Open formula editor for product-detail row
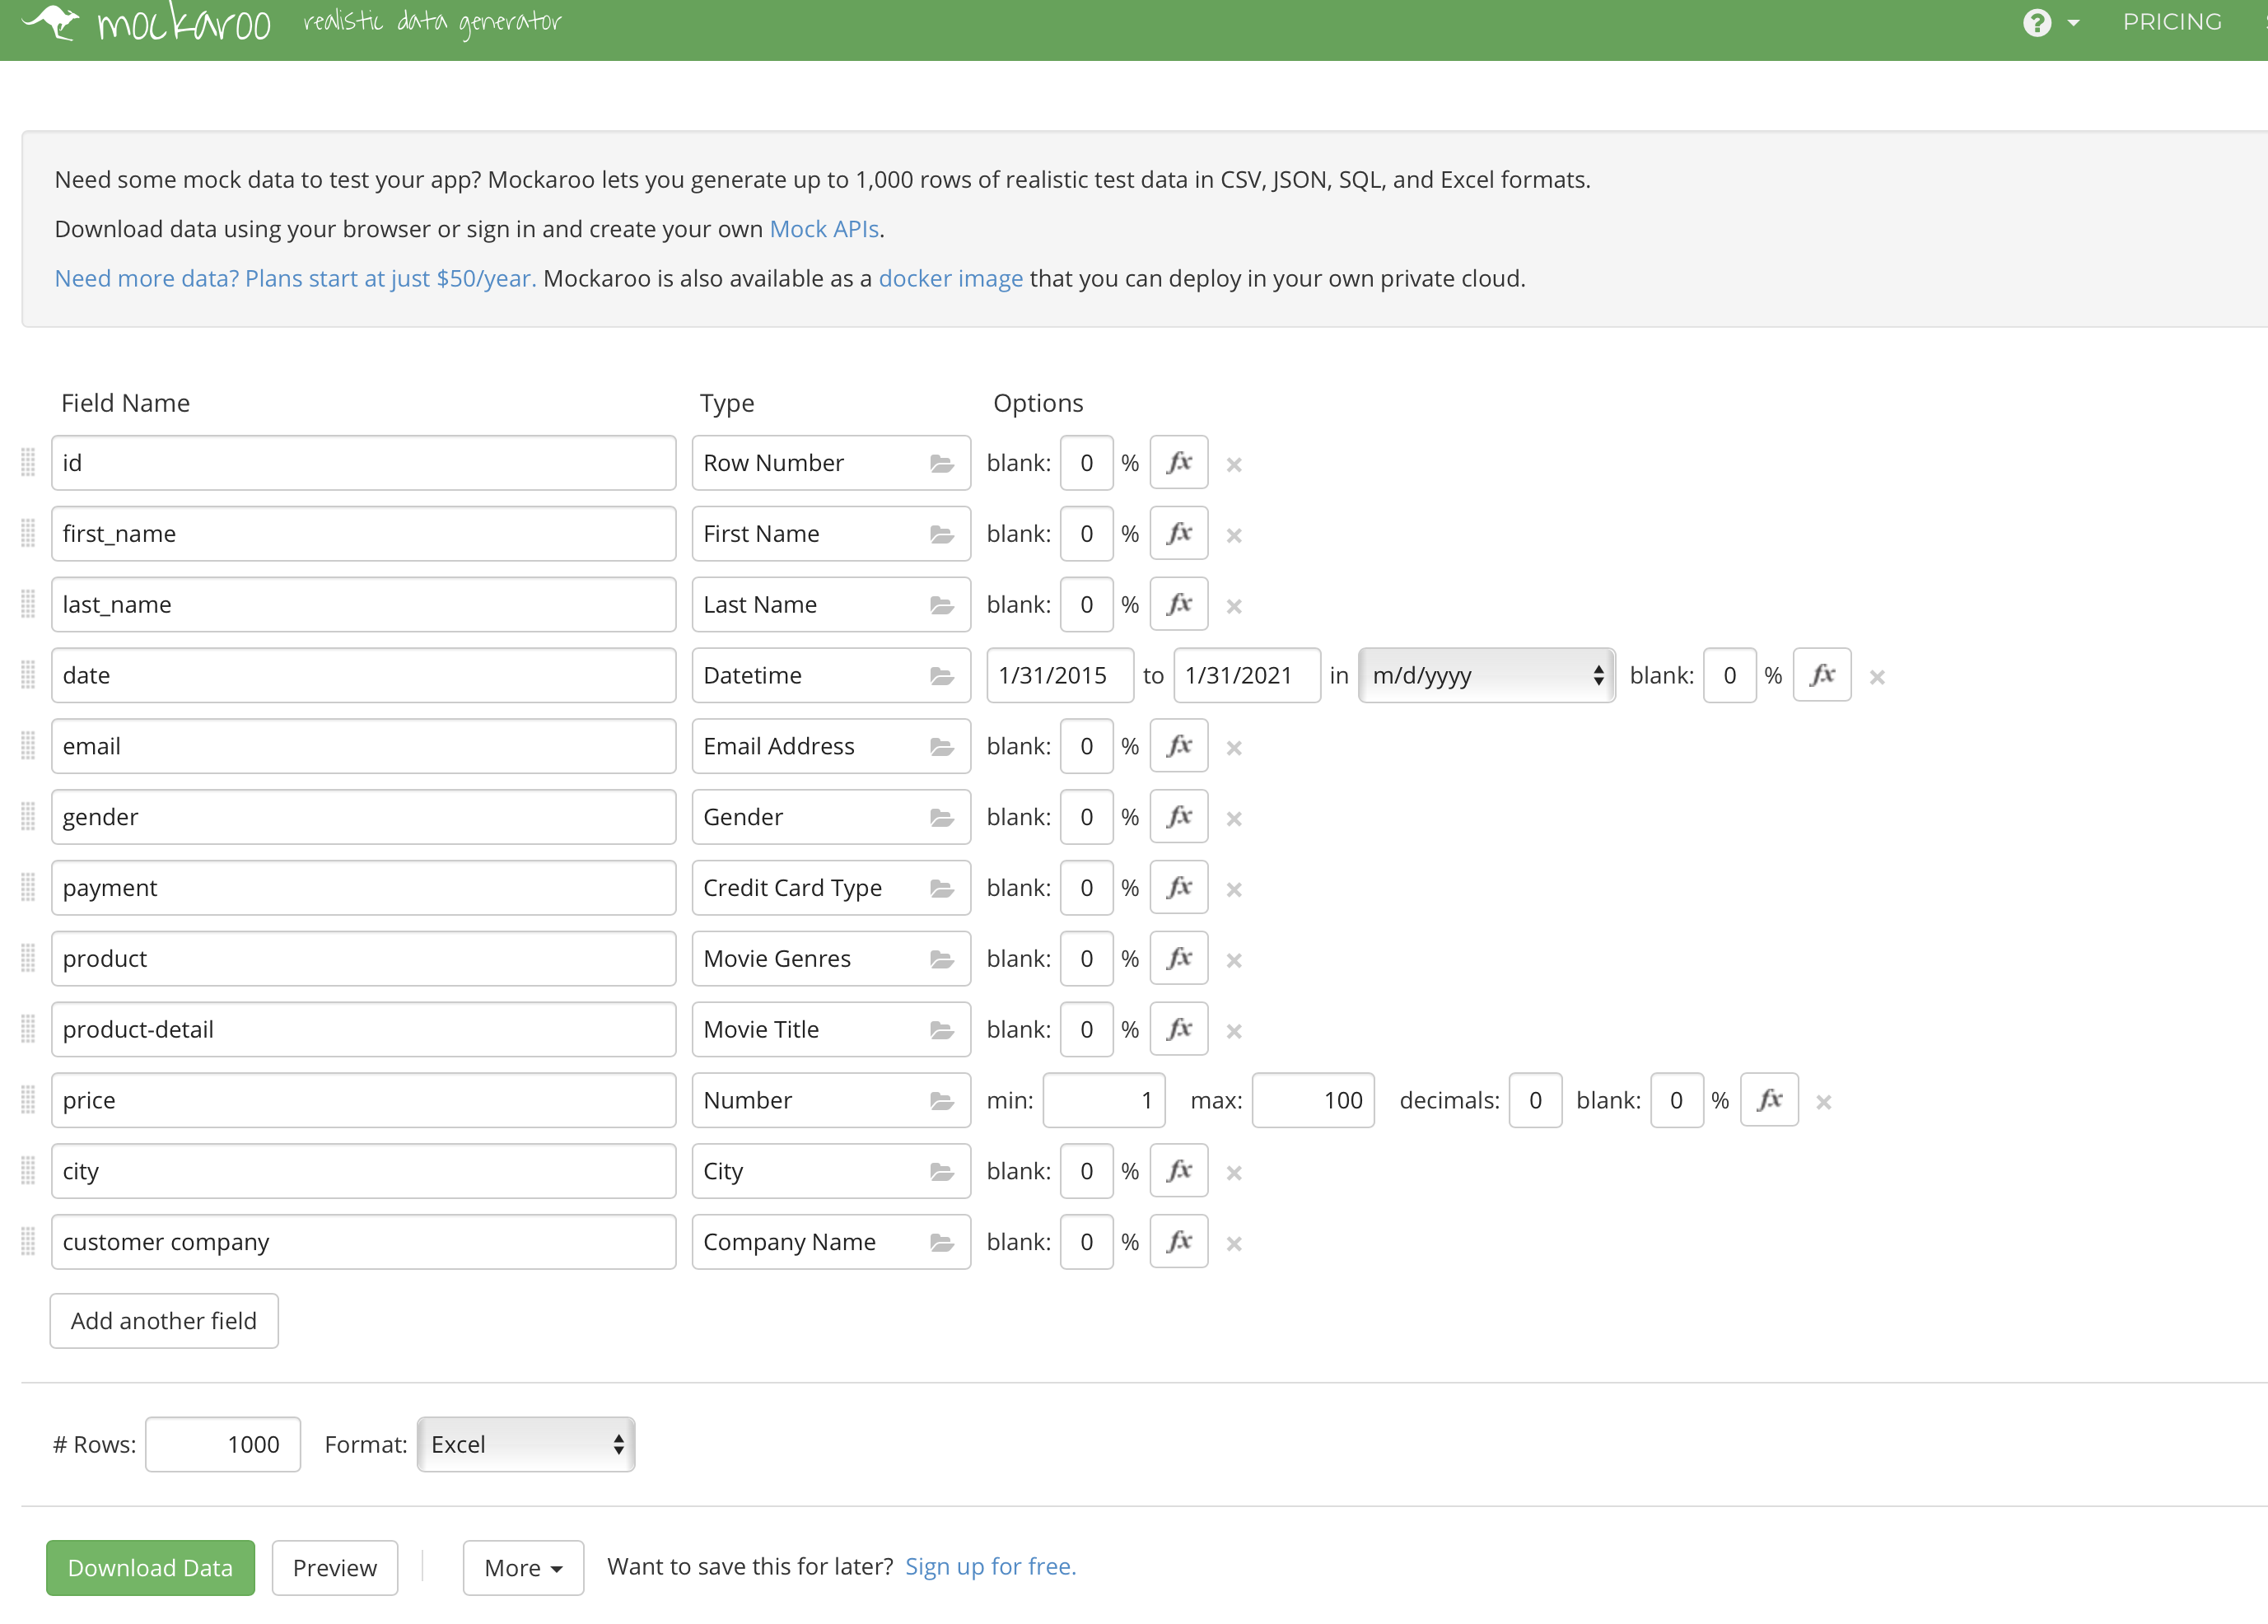The height and width of the screenshot is (1624, 2268). [x=1179, y=1030]
